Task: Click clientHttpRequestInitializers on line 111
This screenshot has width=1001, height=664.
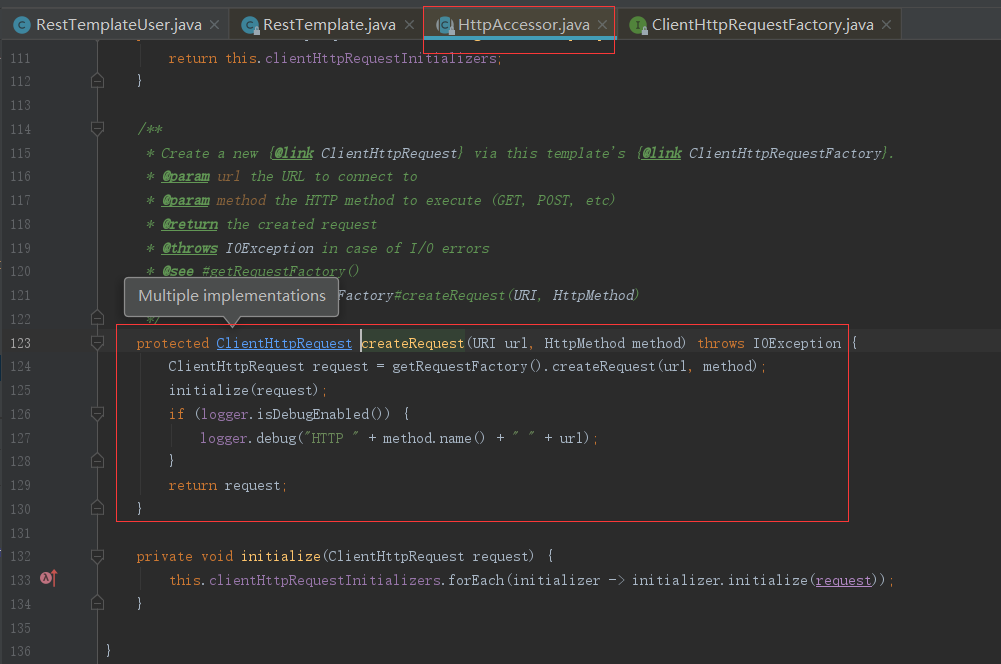Action: [381, 59]
